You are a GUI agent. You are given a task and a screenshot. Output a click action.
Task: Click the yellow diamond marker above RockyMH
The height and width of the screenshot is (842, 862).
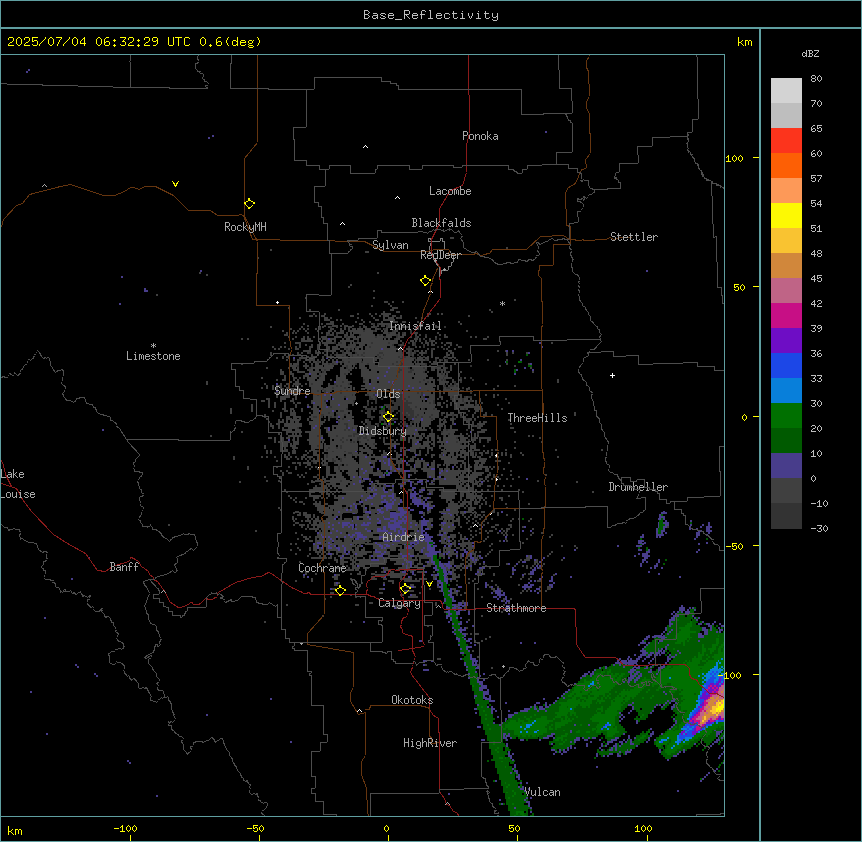tap(249, 203)
